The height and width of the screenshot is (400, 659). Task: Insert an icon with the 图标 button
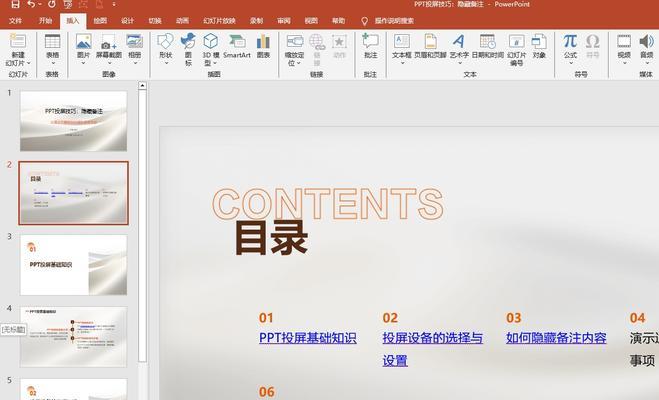188,49
